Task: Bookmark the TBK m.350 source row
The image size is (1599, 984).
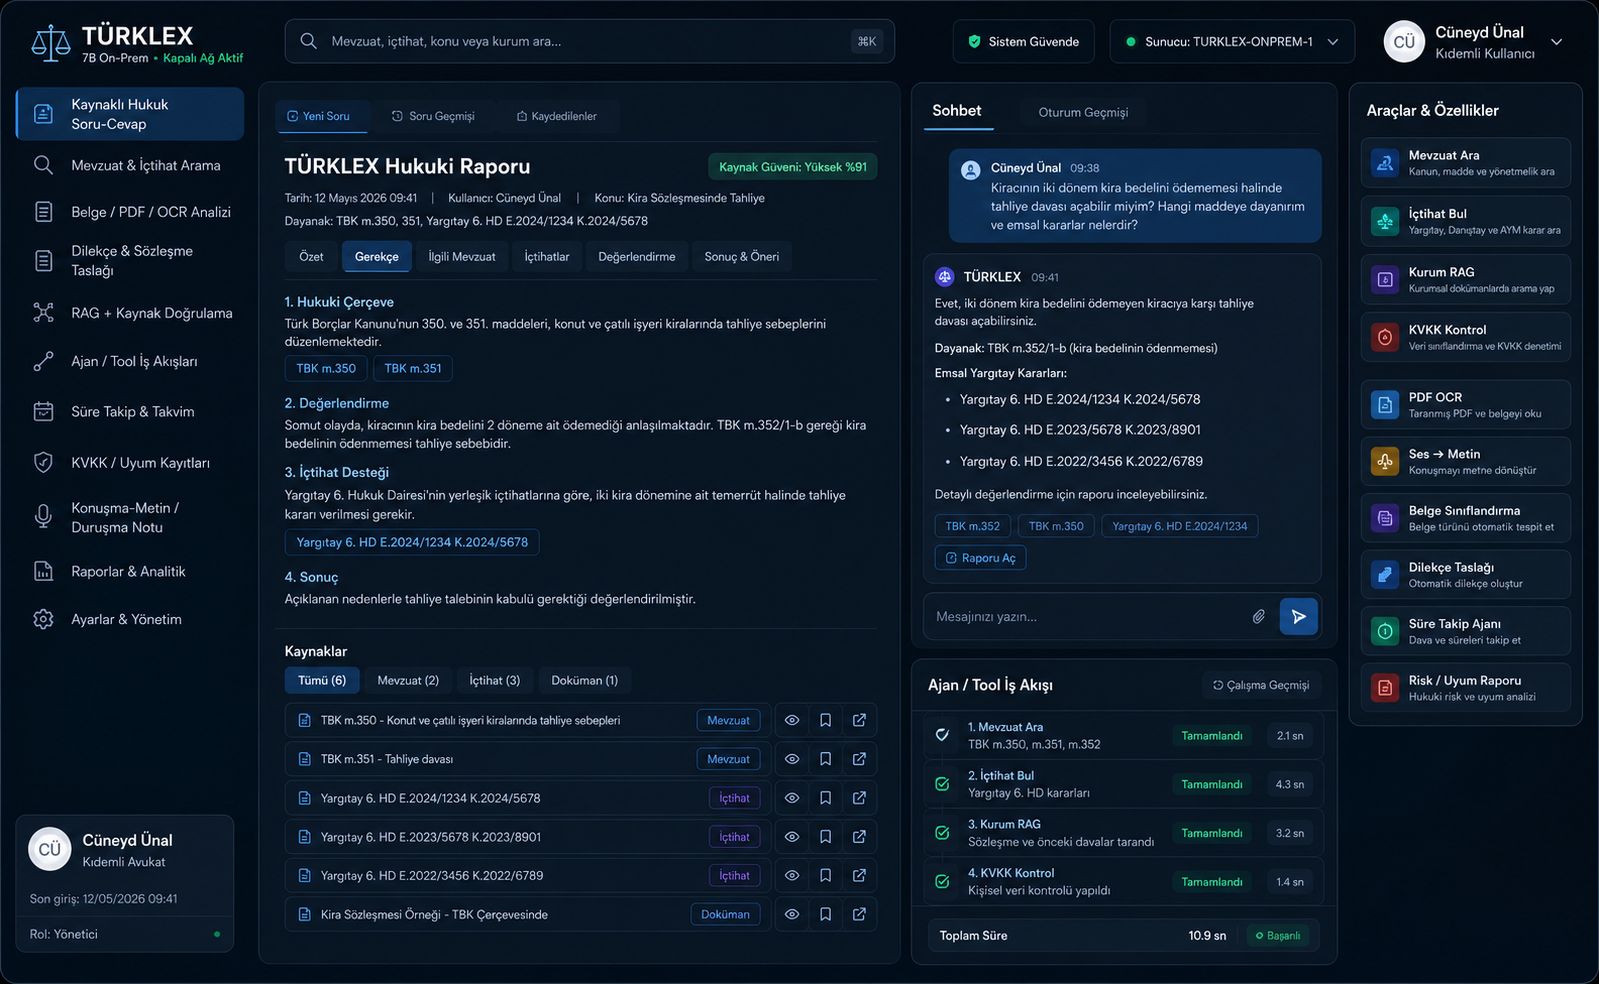Action: (825, 720)
